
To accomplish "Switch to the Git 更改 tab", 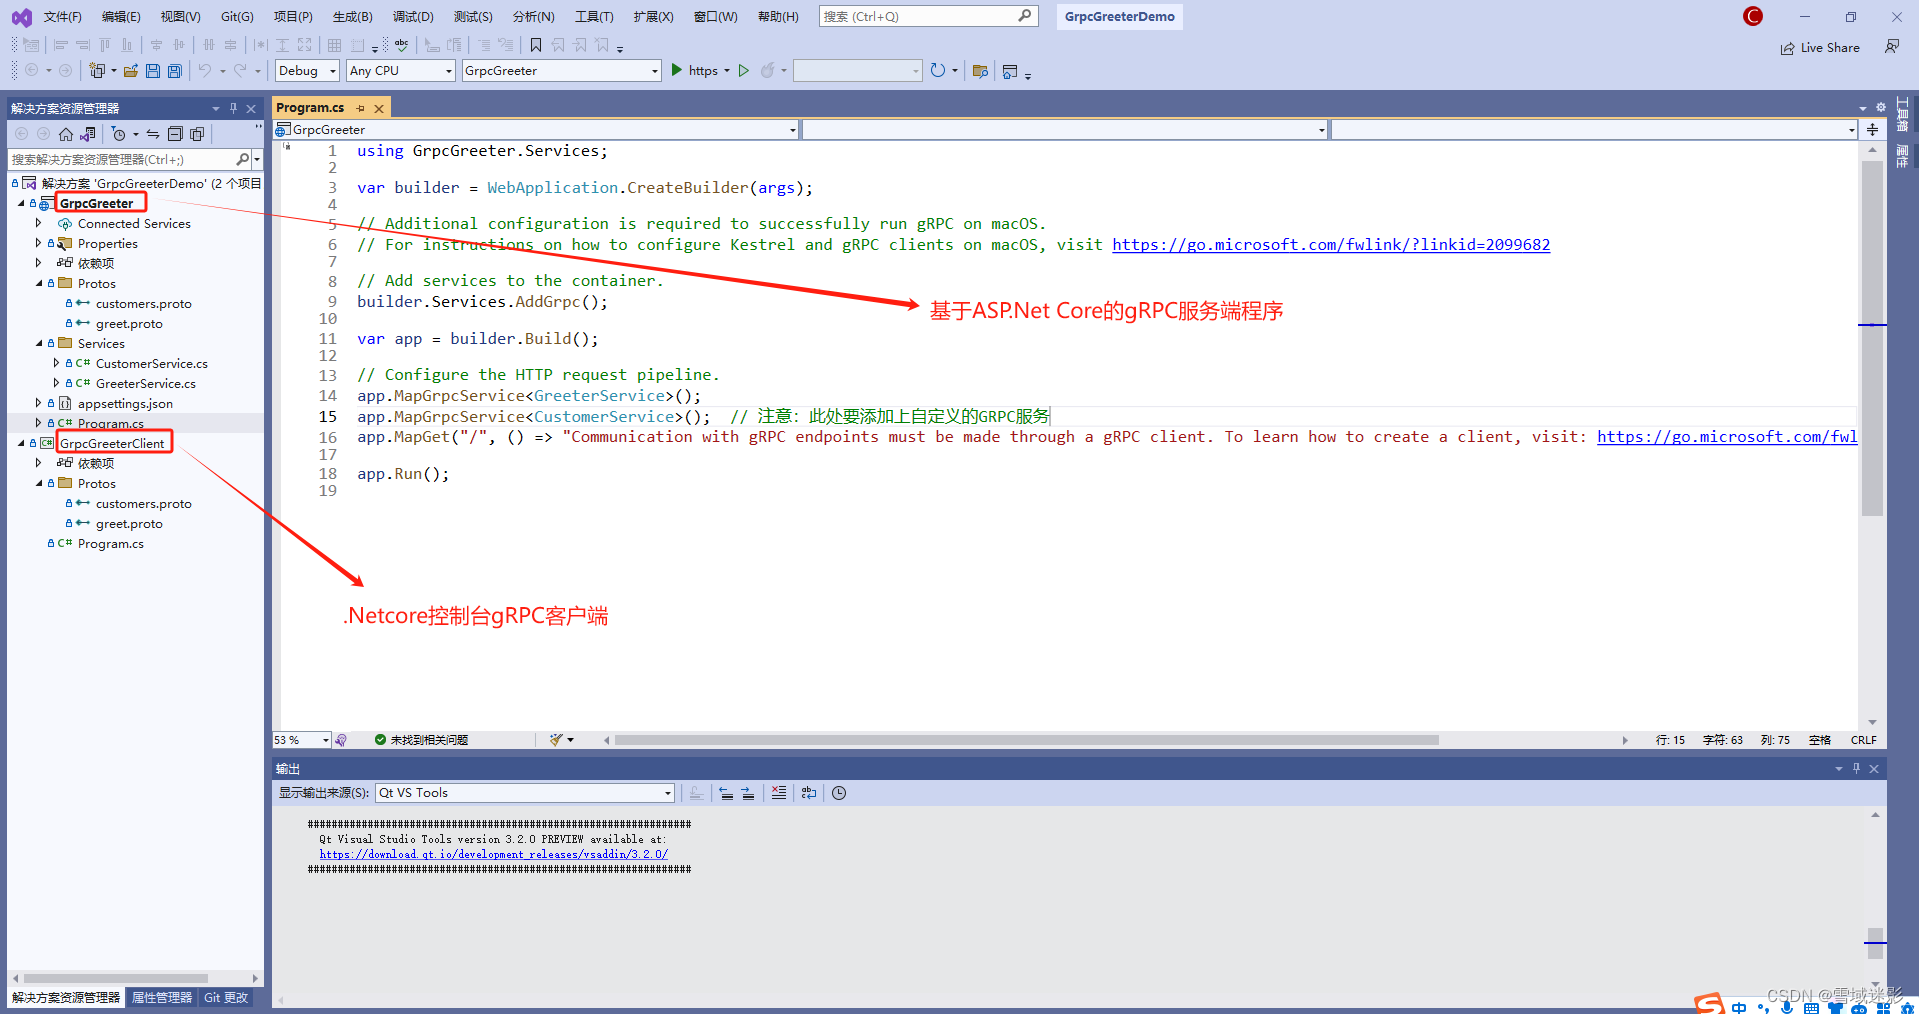I will pyautogui.click(x=225, y=997).
